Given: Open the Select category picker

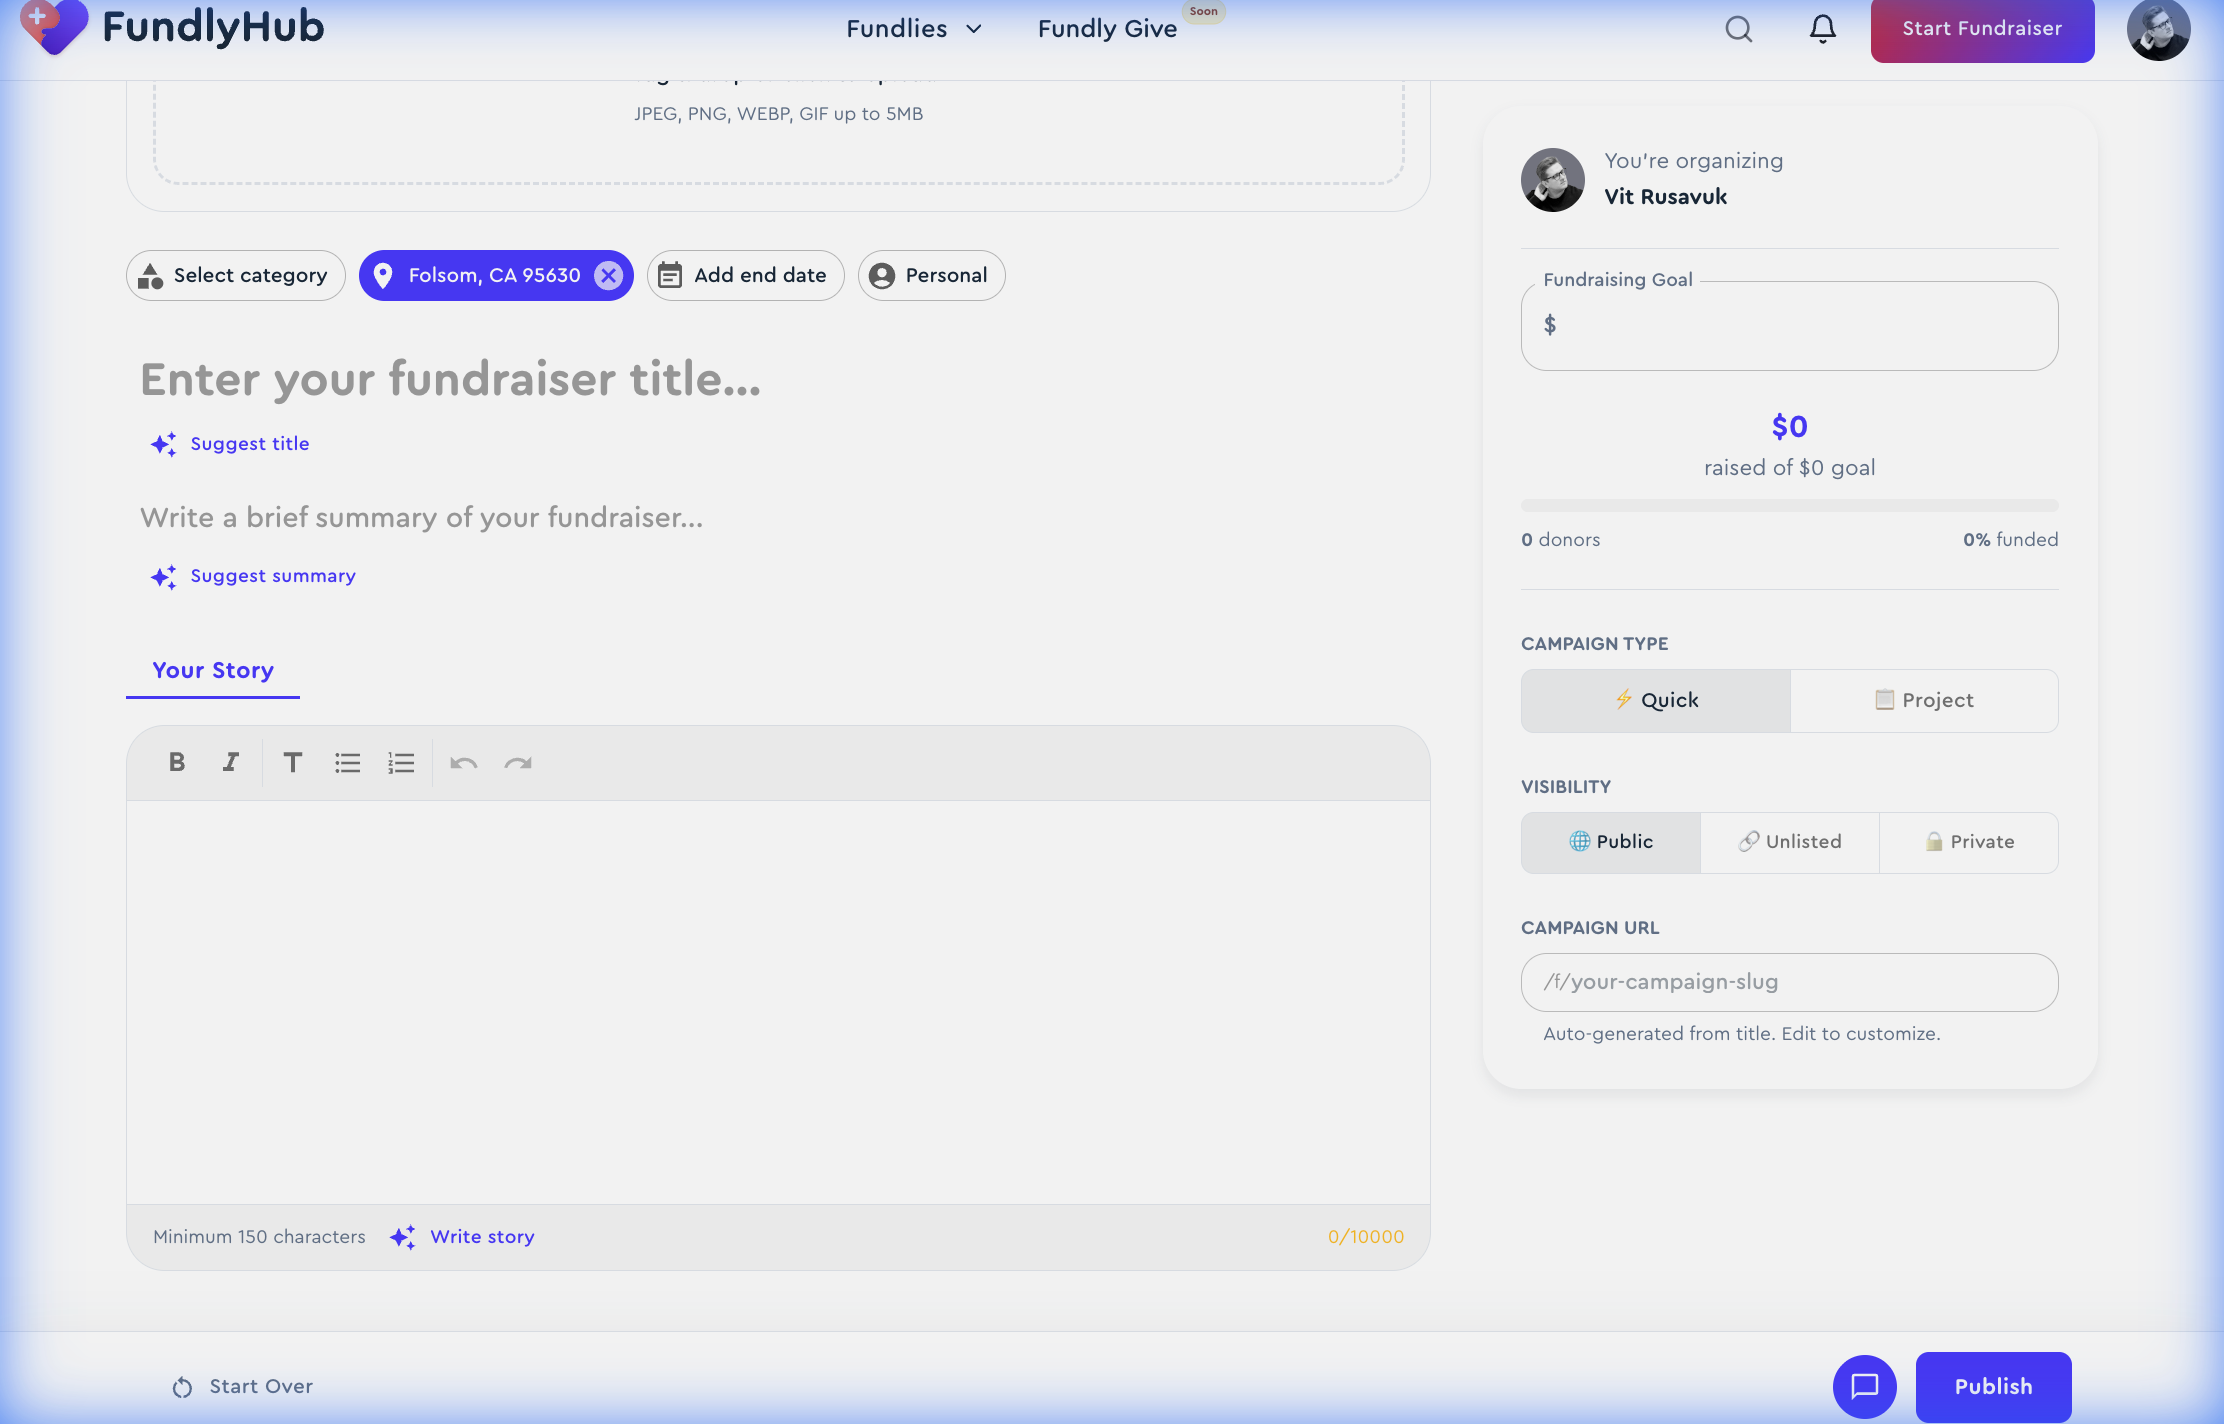Looking at the screenshot, I should [x=235, y=275].
